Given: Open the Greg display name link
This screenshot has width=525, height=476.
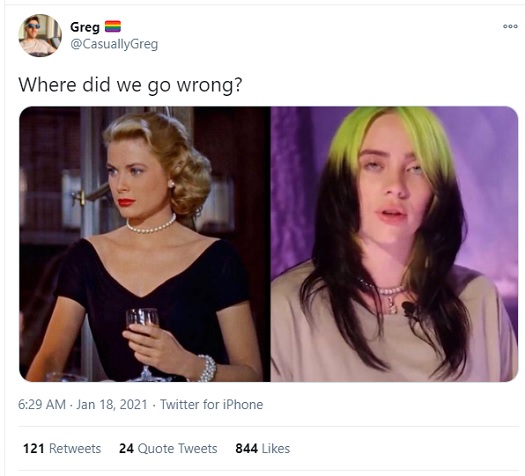Looking at the screenshot, I should [85, 27].
